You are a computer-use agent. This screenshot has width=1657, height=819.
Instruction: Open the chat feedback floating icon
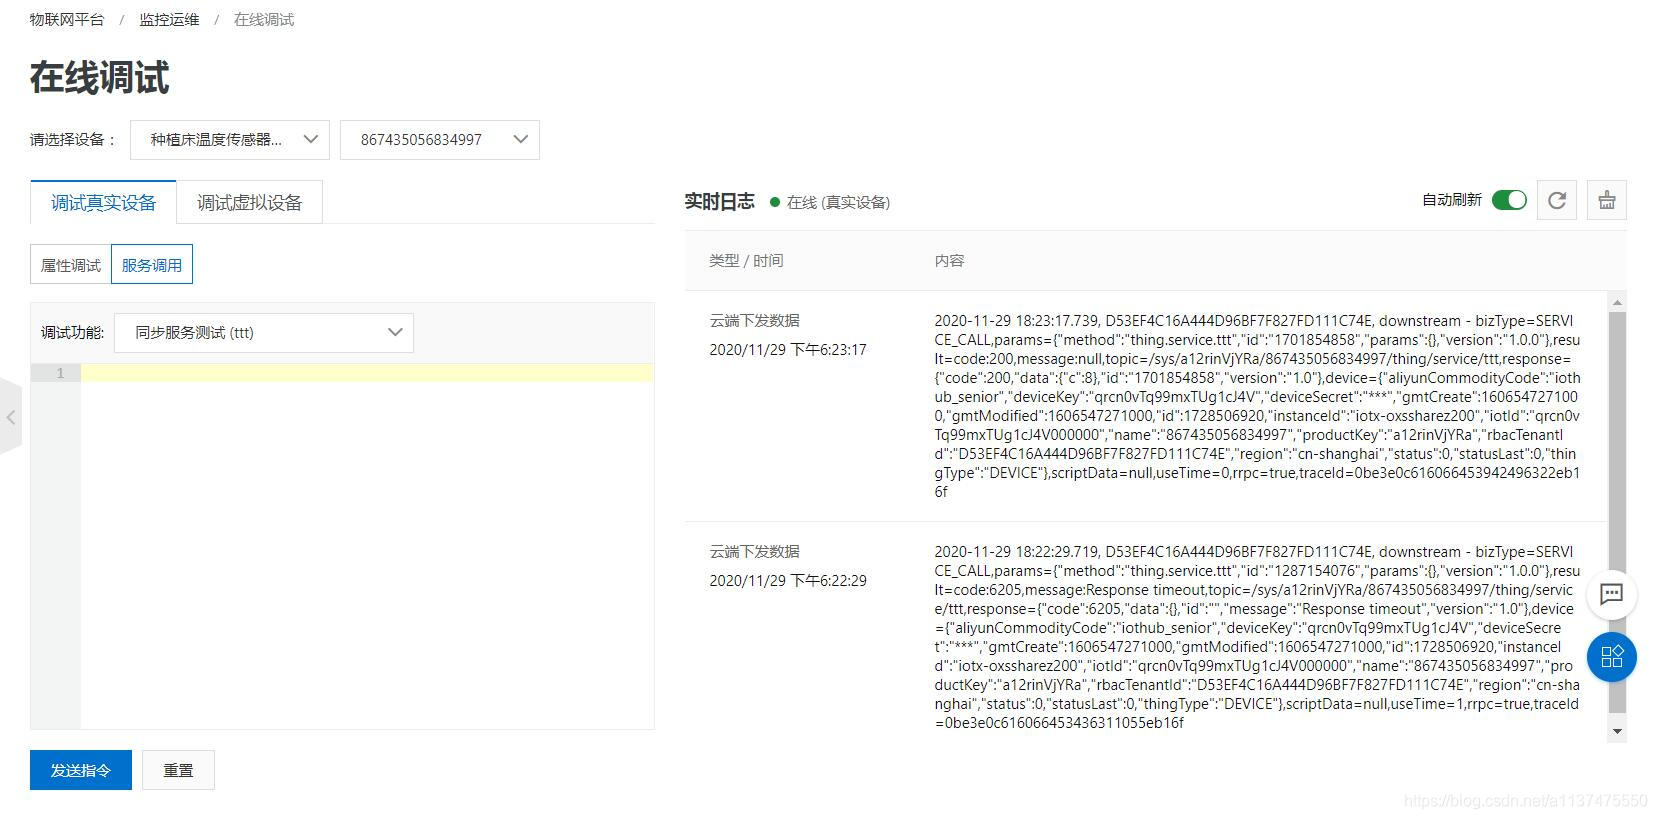click(x=1611, y=594)
